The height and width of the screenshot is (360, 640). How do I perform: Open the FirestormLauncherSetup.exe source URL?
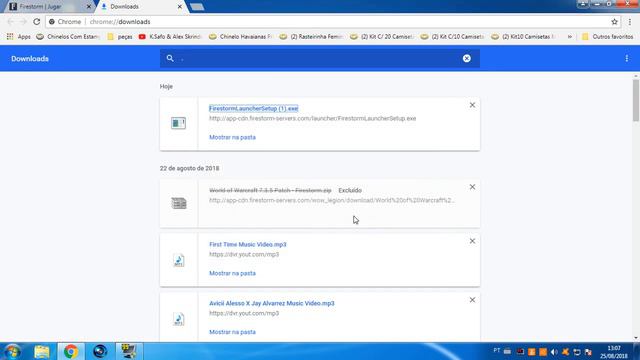click(313, 118)
